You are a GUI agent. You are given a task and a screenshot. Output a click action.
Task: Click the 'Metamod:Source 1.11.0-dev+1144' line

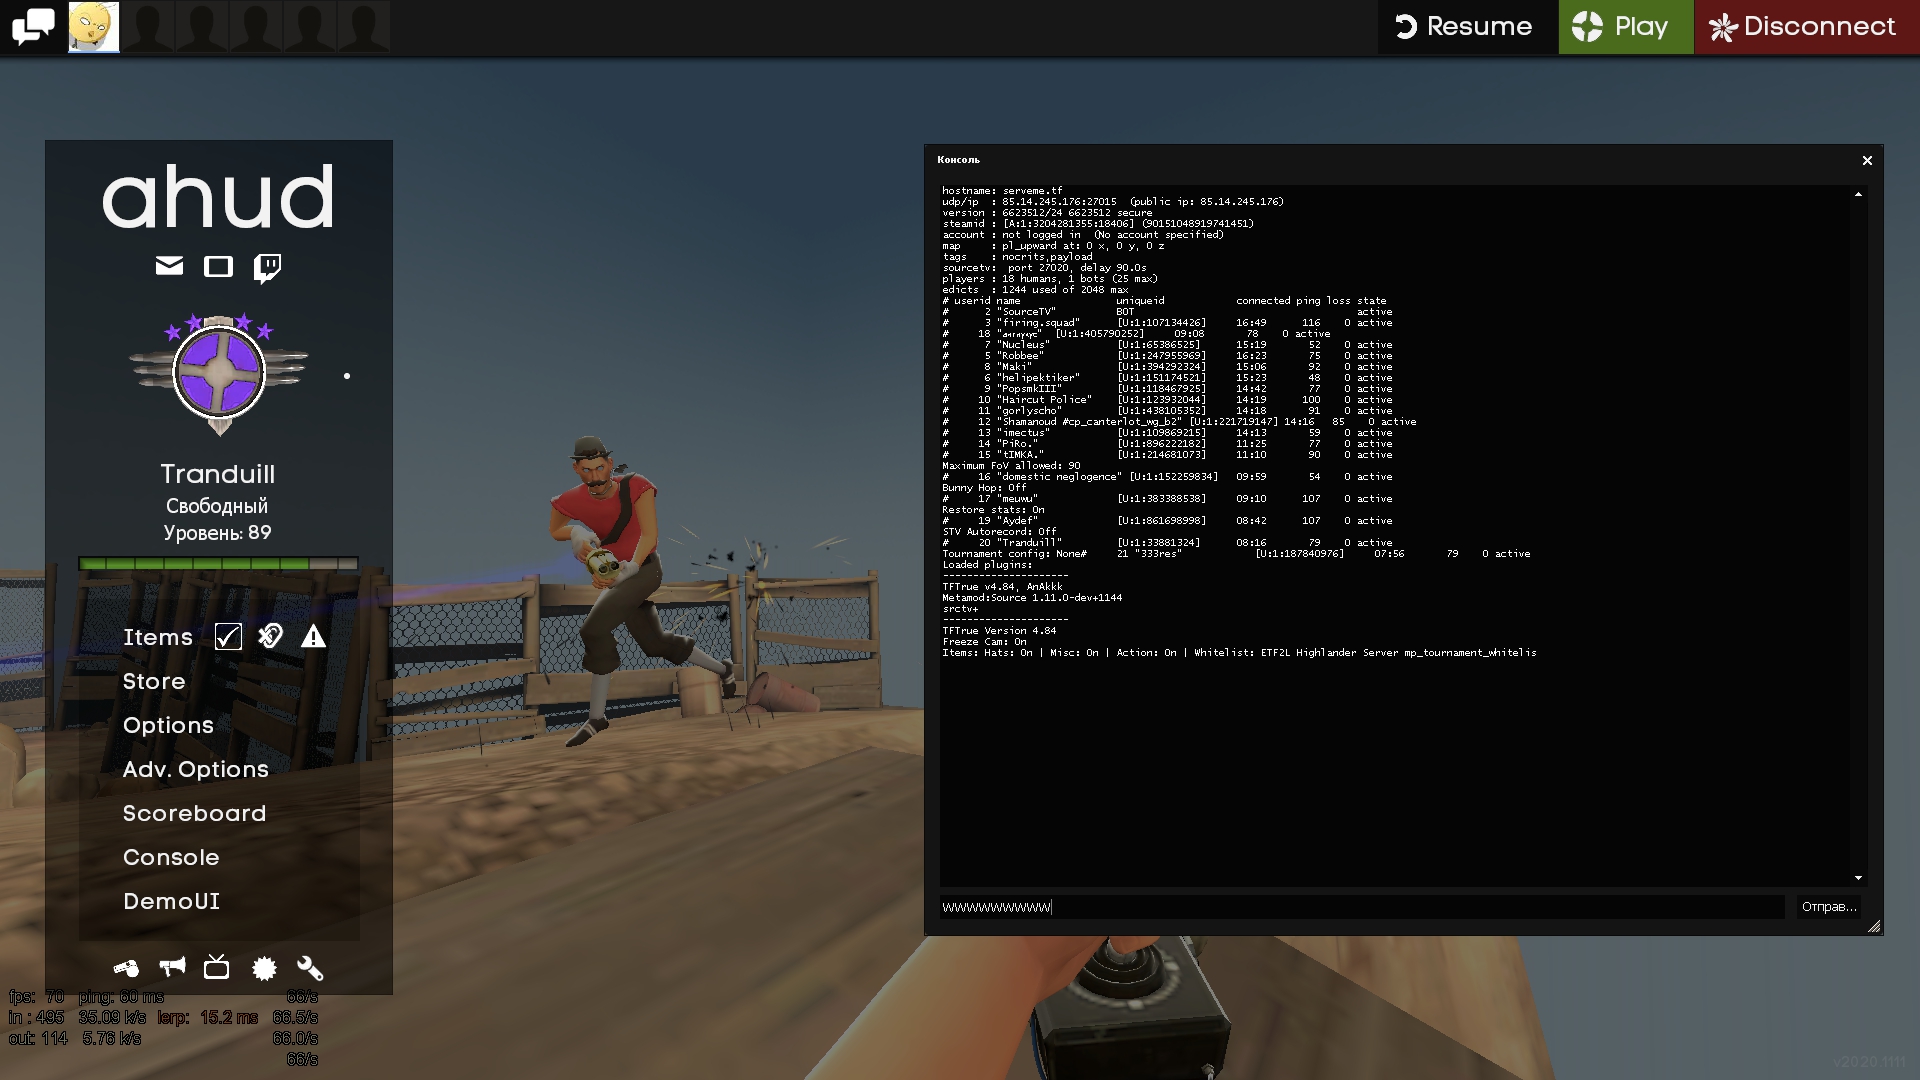click(x=1032, y=598)
